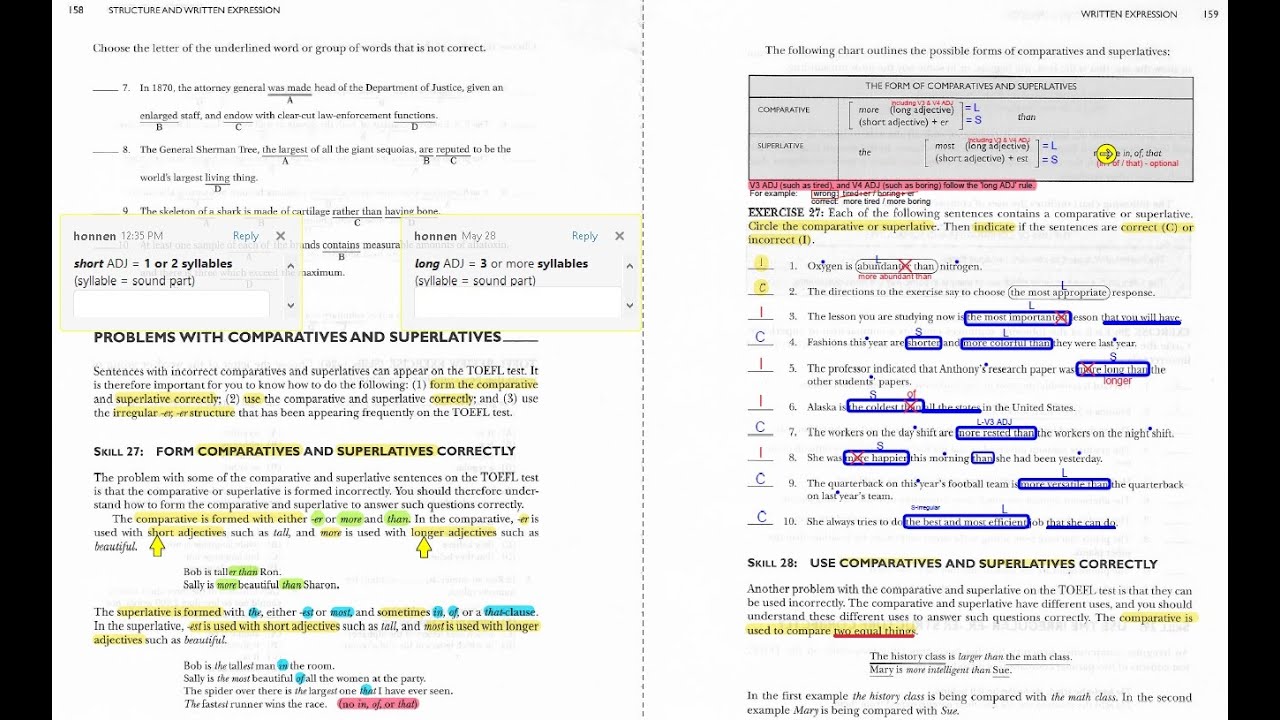The width and height of the screenshot is (1280, 720).
Task: Click the author name "honnen" beside 12:35 PM
Action: (x=95, y=236)
